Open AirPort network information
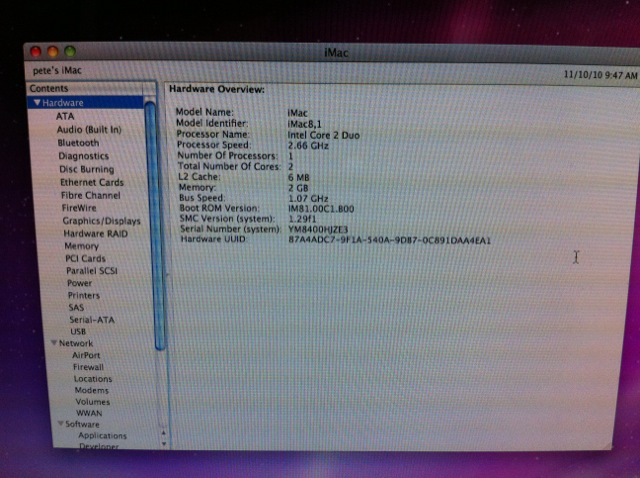This screenshot has height=478, width=640. pyautogui.click(x=86, y=355)
